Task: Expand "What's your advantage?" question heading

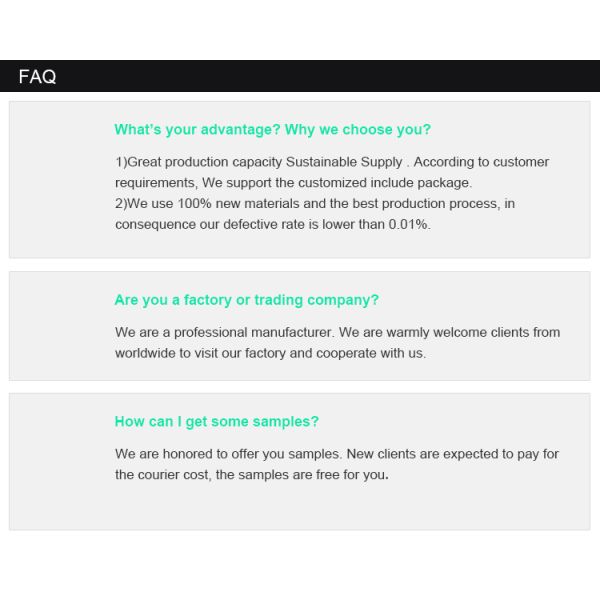Action: pos(197,130)
